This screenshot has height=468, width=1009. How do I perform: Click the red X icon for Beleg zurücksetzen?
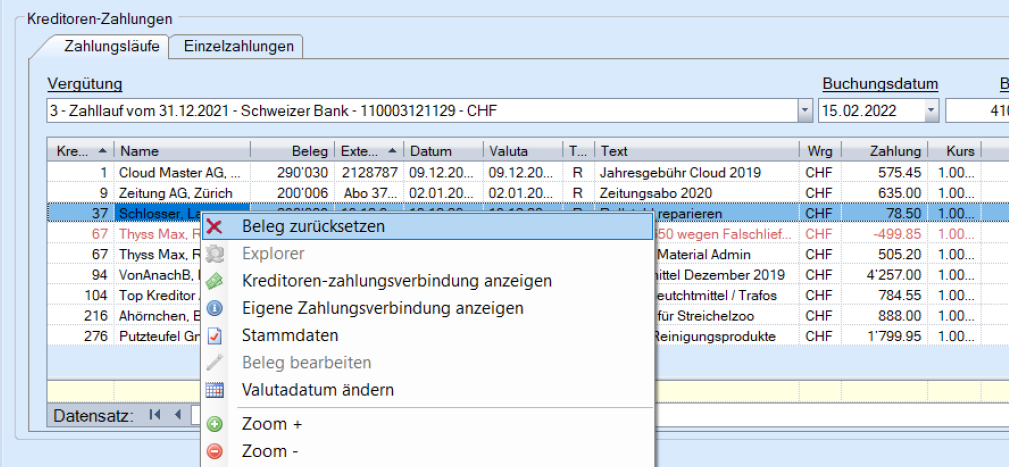click(x=214, y=227)
